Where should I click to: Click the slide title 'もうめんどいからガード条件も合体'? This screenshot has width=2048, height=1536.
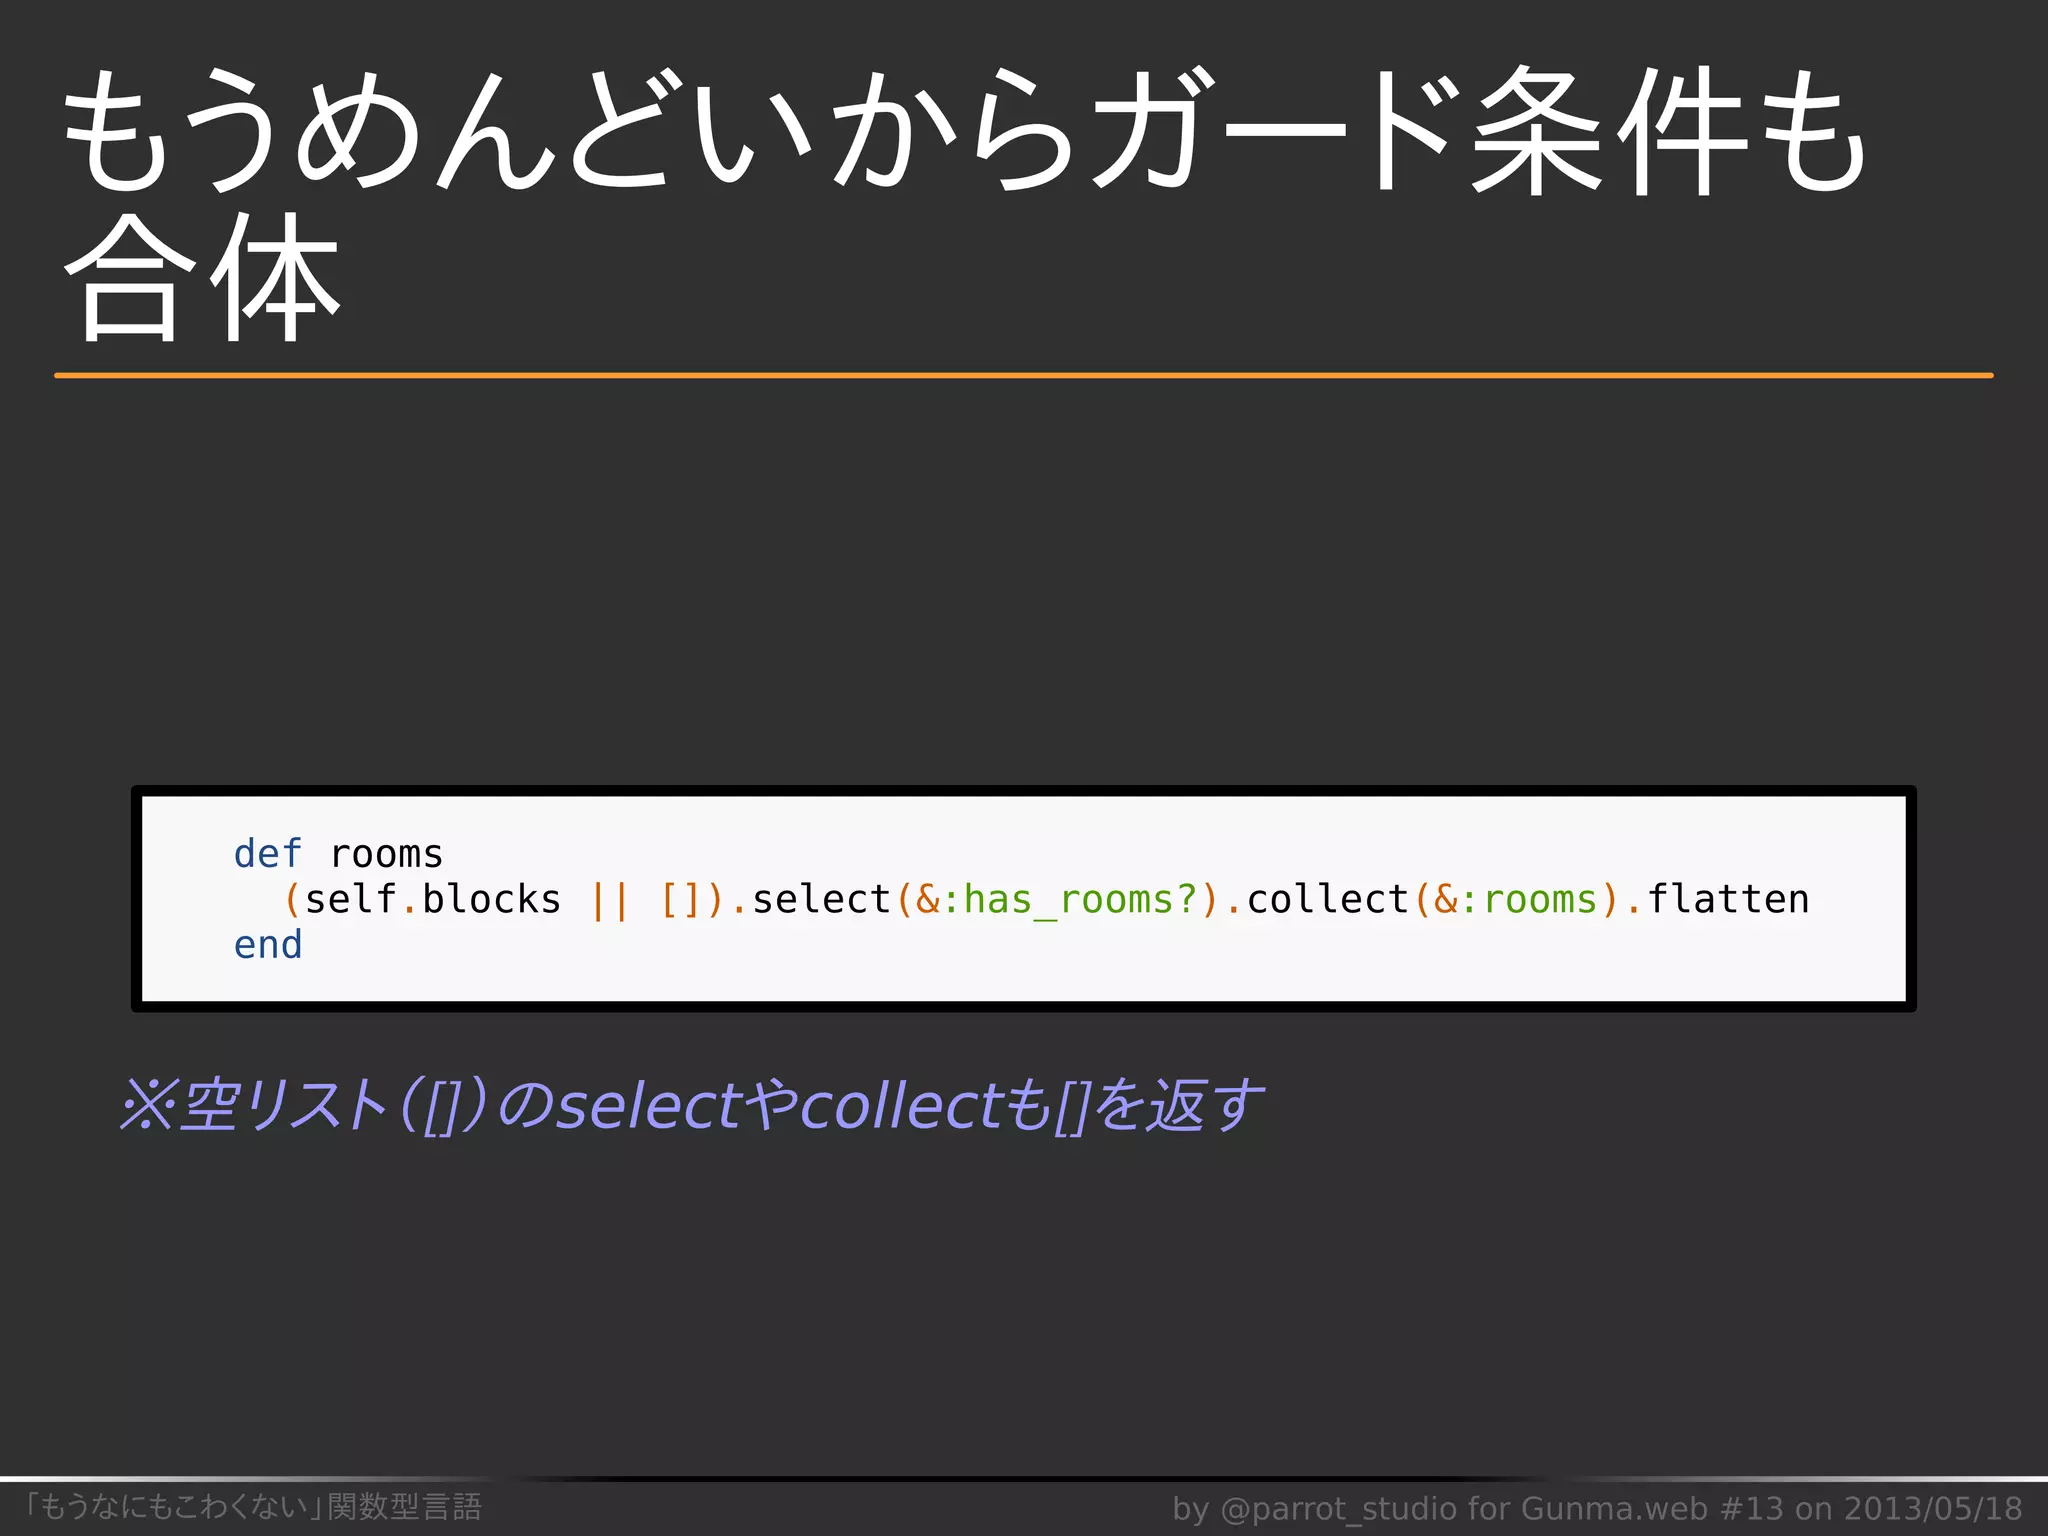(x=965, y=205)
